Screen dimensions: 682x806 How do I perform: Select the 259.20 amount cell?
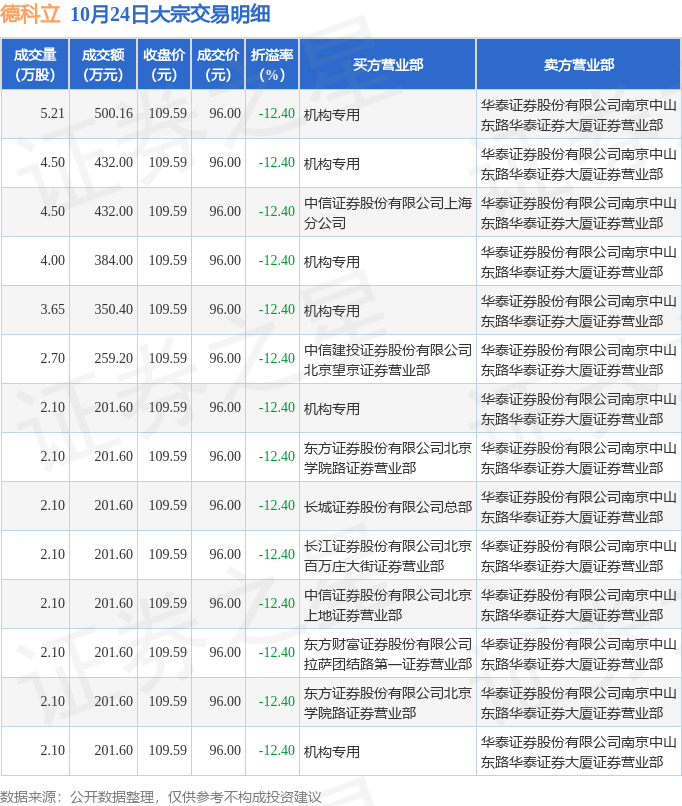pyautogui.click(x=113, y=359)
